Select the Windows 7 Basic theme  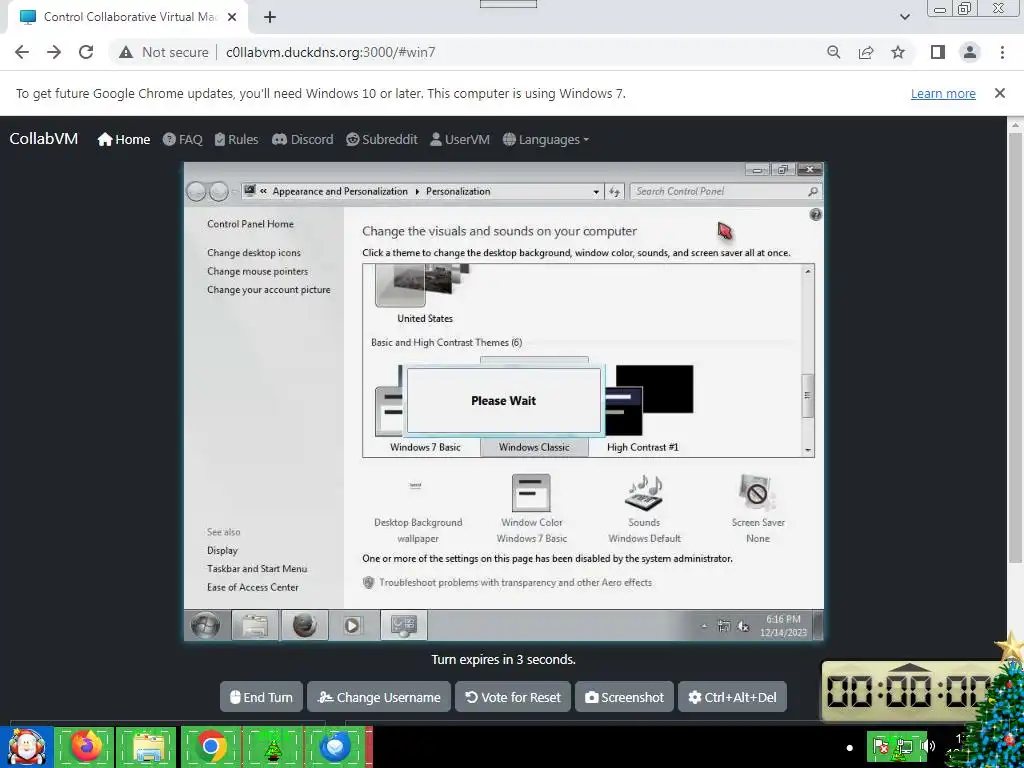425,408
